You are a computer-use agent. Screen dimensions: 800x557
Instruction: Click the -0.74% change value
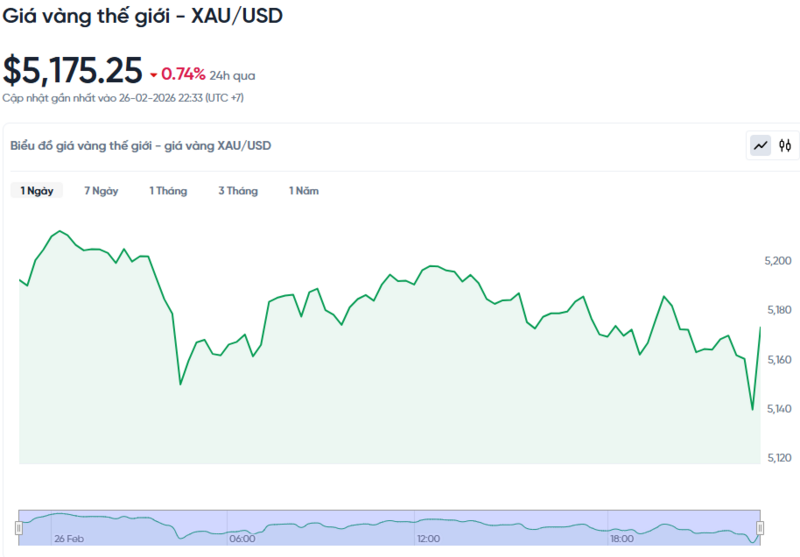click(183, 73)
